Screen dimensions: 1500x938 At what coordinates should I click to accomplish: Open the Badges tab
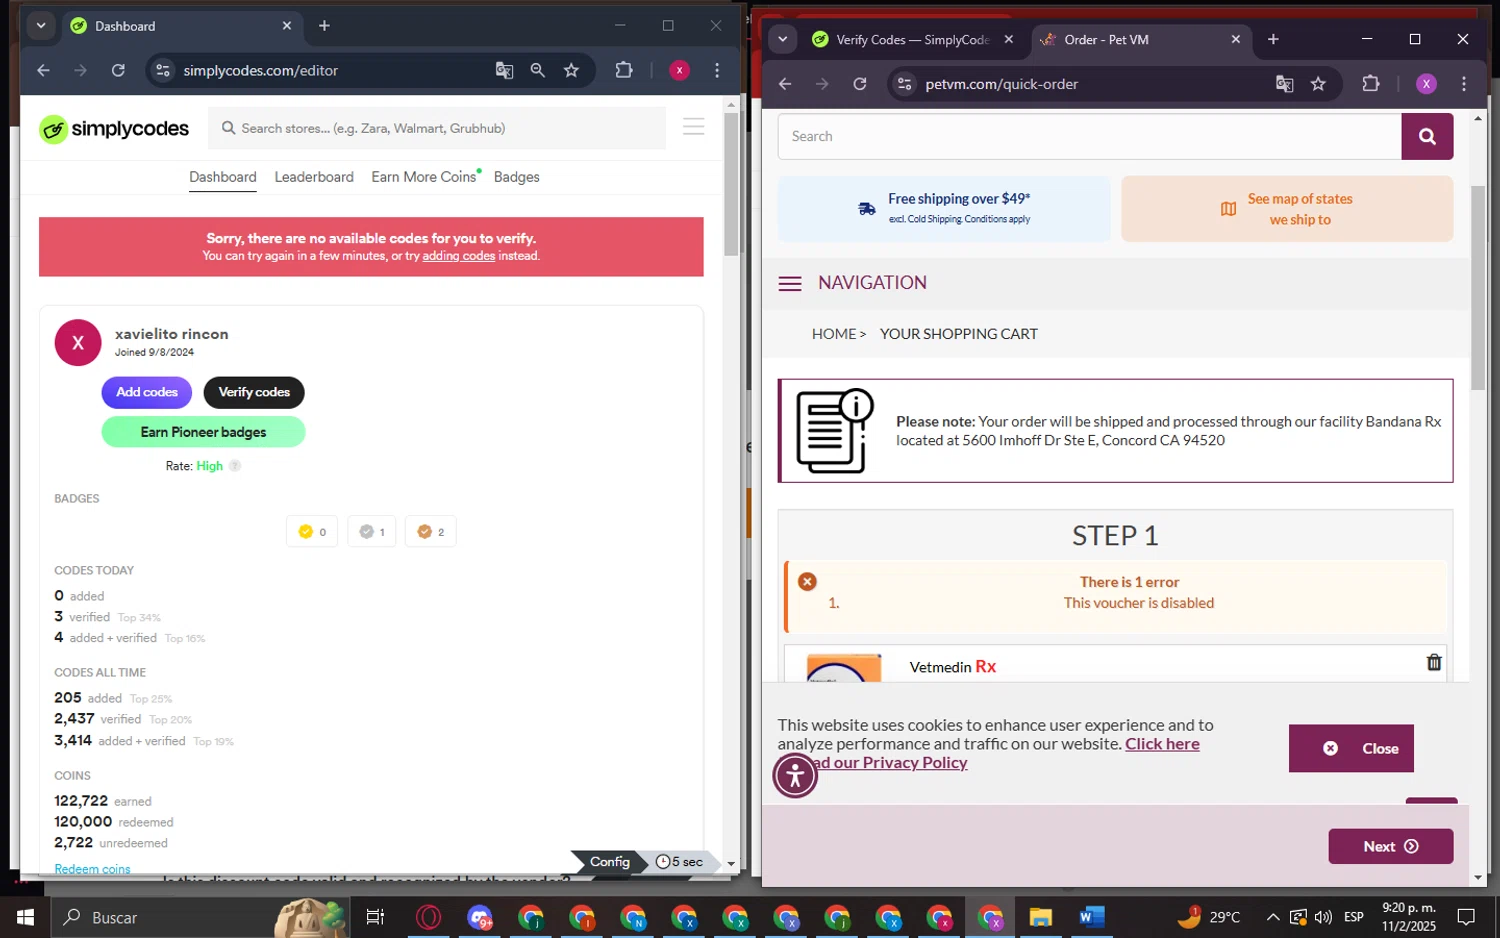517,177
